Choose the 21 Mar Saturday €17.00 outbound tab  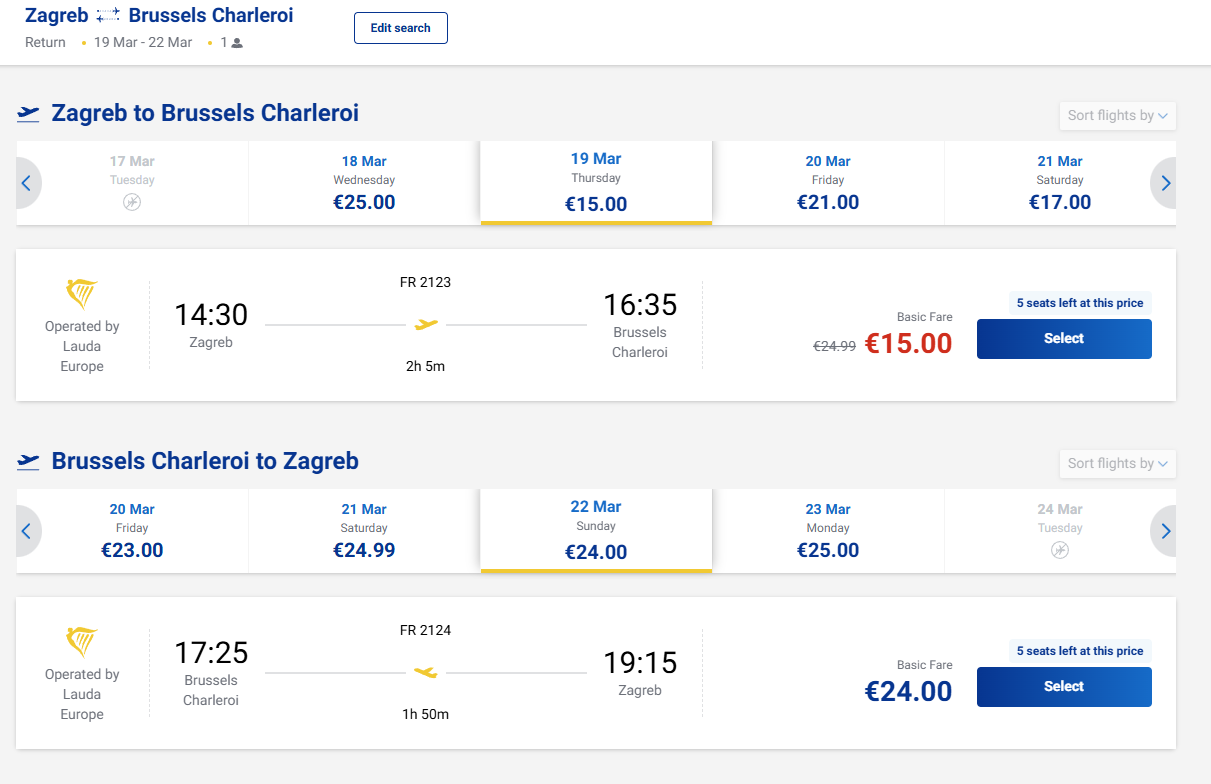coord(1059,183)
